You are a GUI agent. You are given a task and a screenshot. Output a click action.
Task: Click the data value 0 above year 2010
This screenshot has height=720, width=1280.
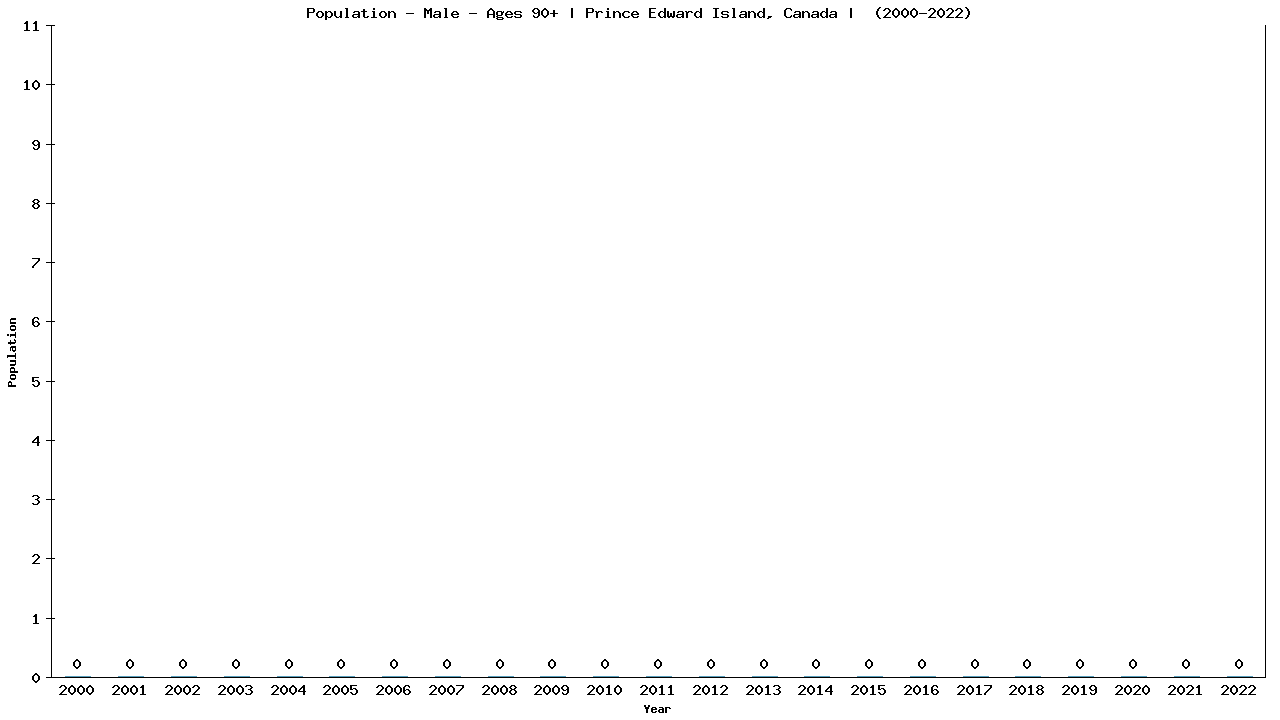605,664
